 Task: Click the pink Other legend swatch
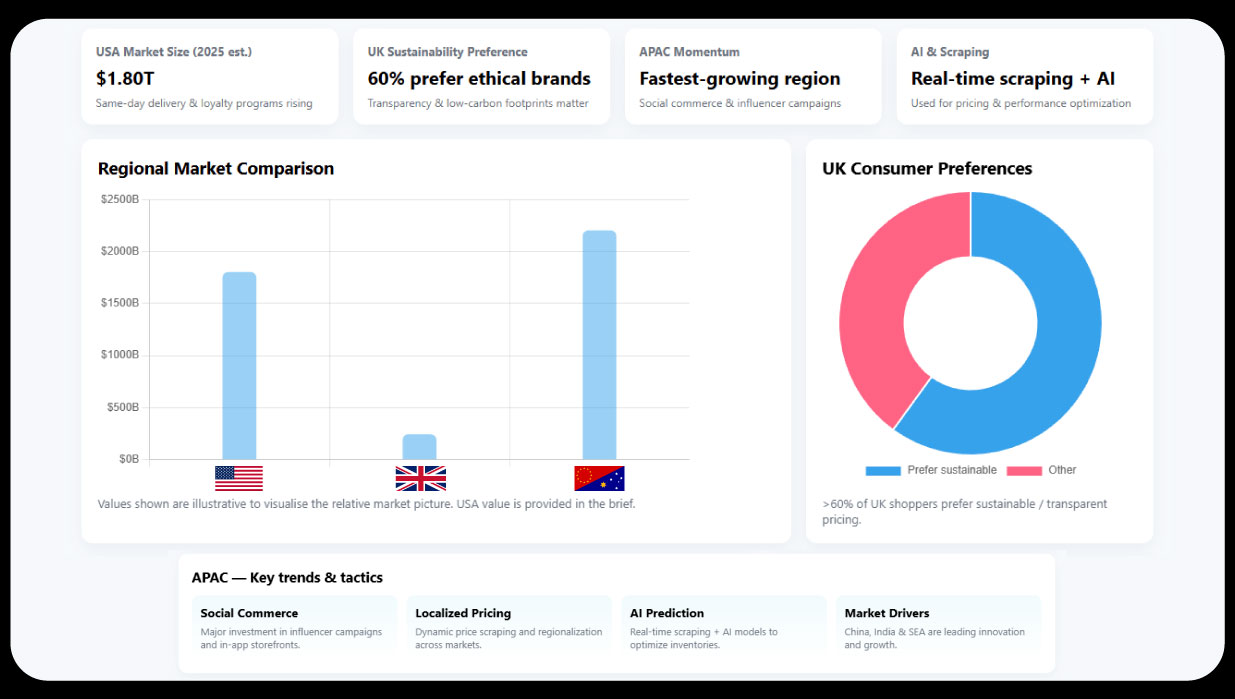click(1024, 471)
